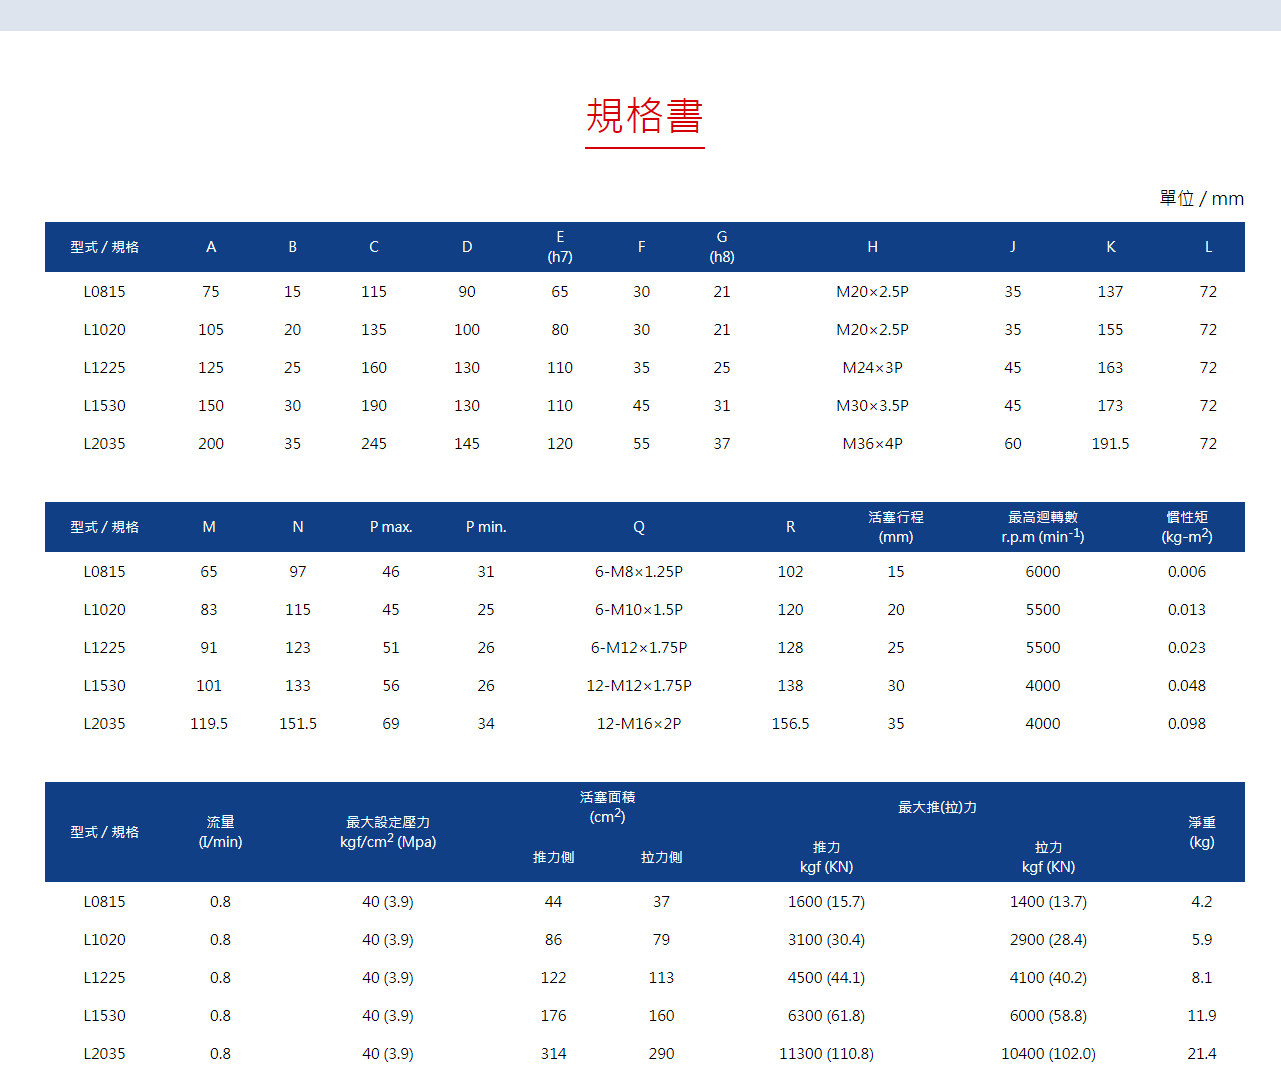
Task: Click the L0815 model in first table
Action: (104, 291)
